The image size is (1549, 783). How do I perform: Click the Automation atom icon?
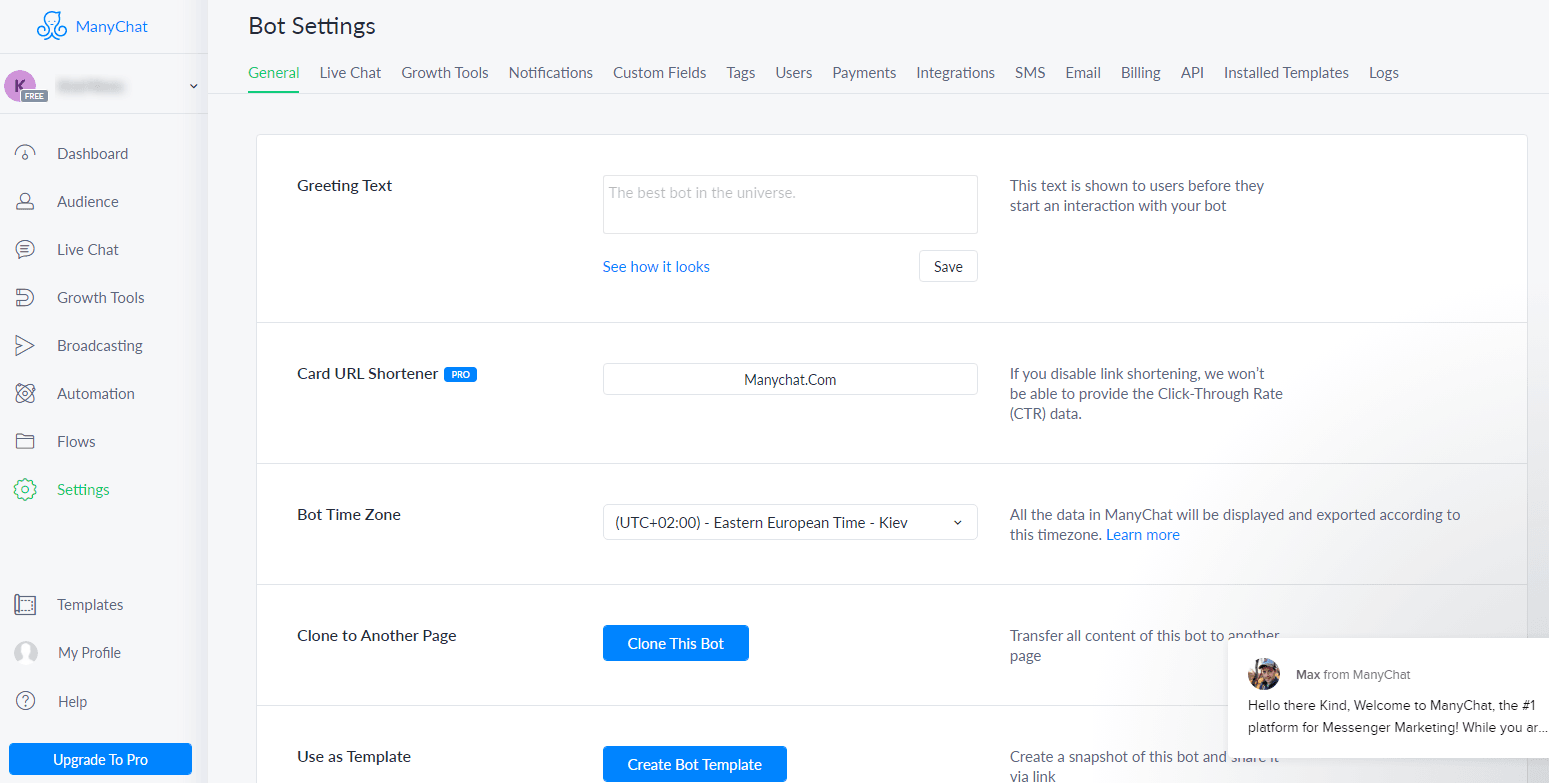(x=25, y=394)
